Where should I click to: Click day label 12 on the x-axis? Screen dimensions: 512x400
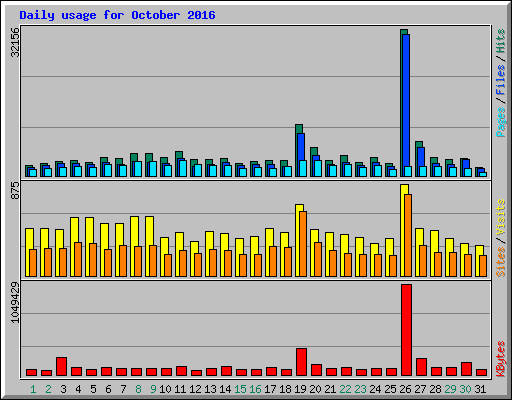tap(195, 389)
